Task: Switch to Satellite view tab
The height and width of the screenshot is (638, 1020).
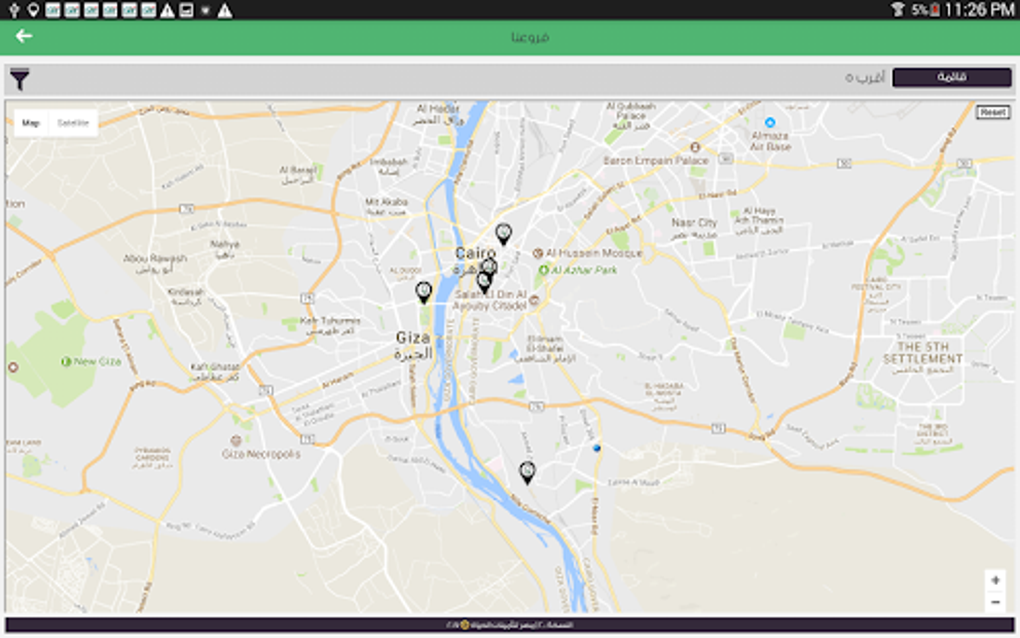Action: (73, 123)
